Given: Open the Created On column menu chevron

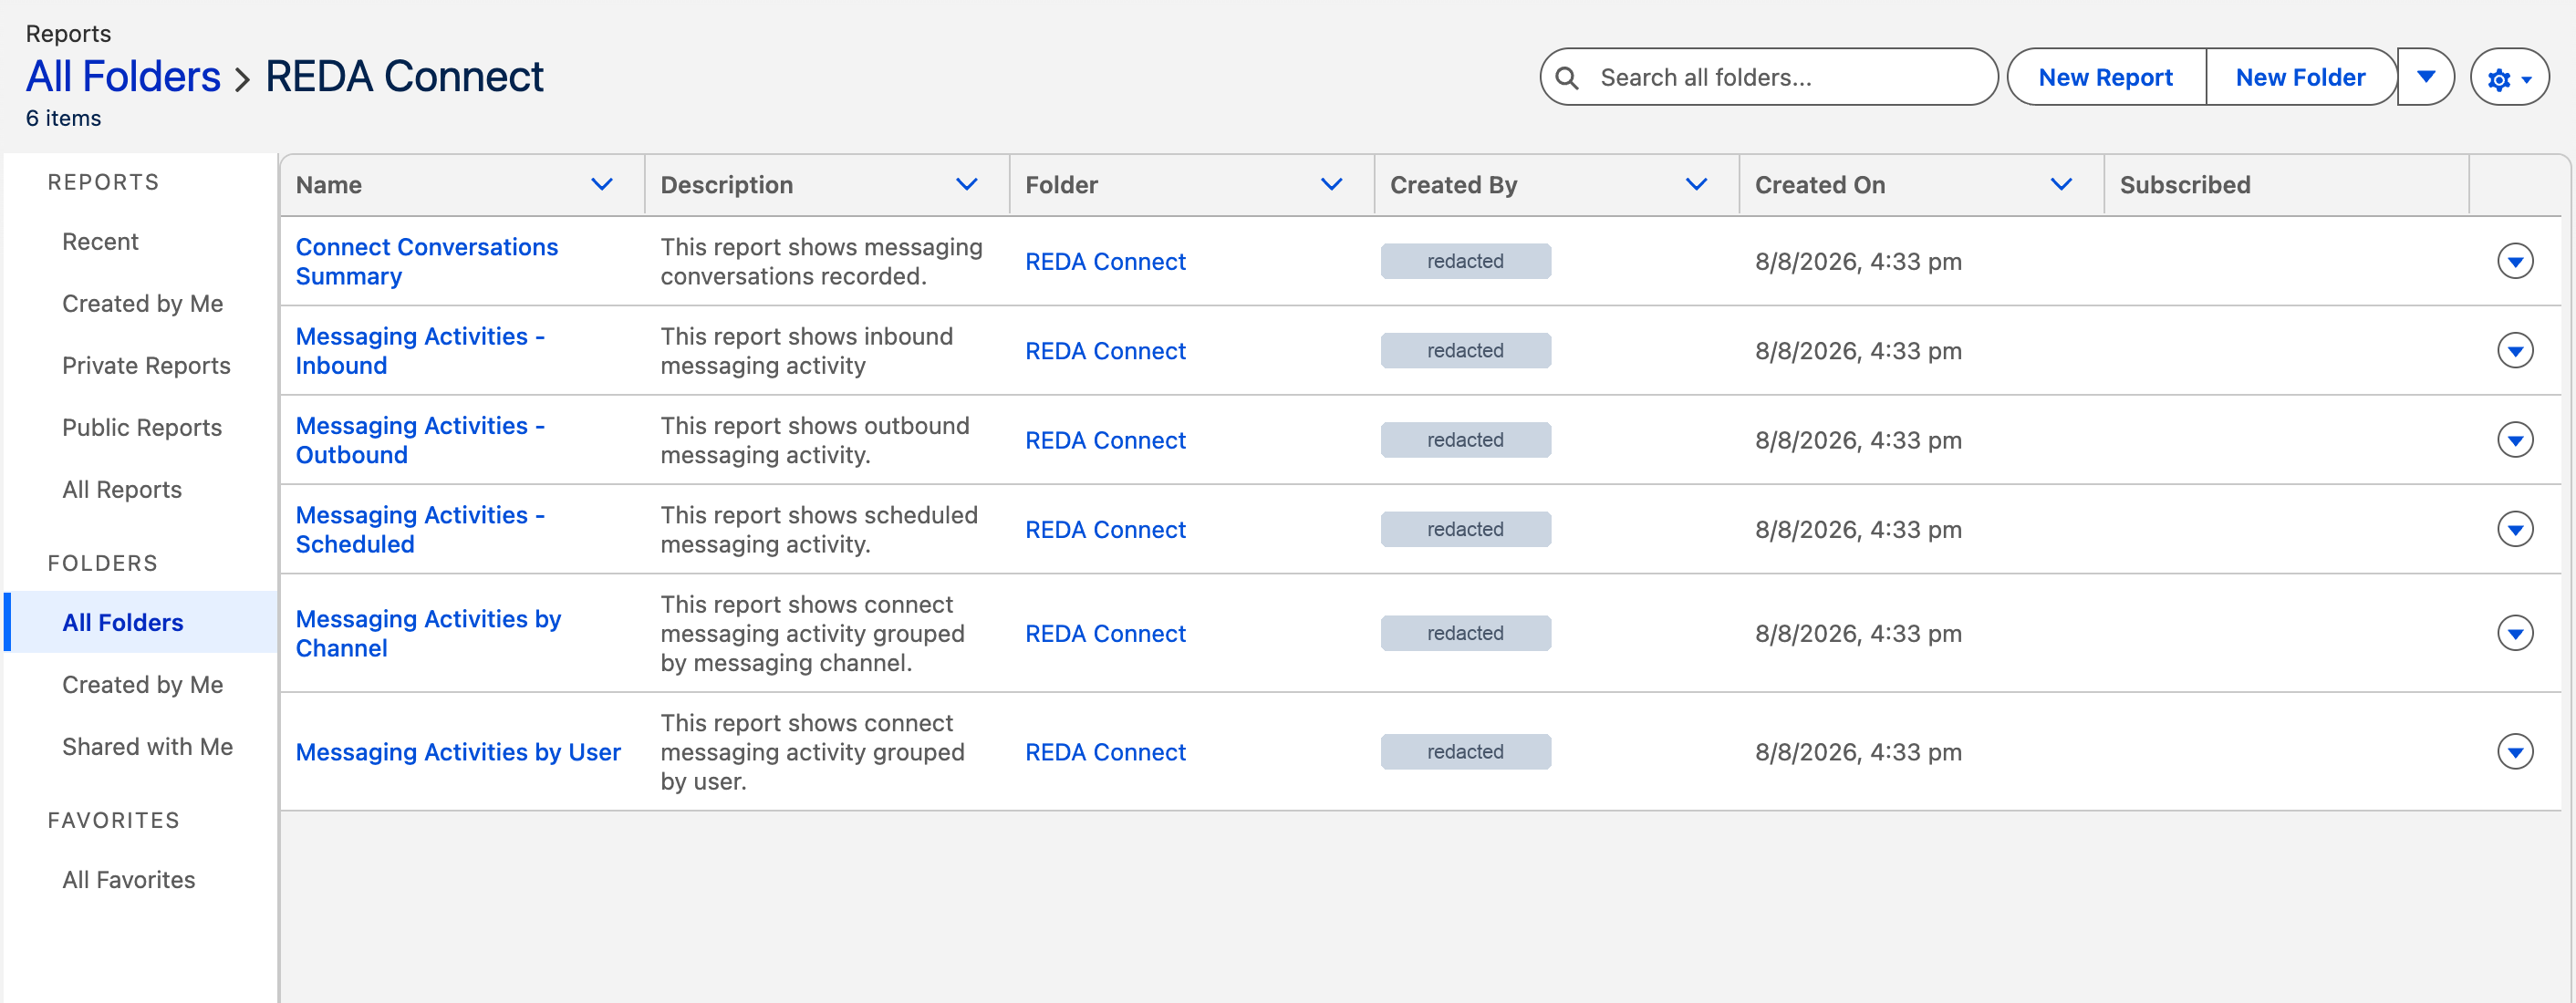Looking at the screenshot, I should coord(2061,184).
